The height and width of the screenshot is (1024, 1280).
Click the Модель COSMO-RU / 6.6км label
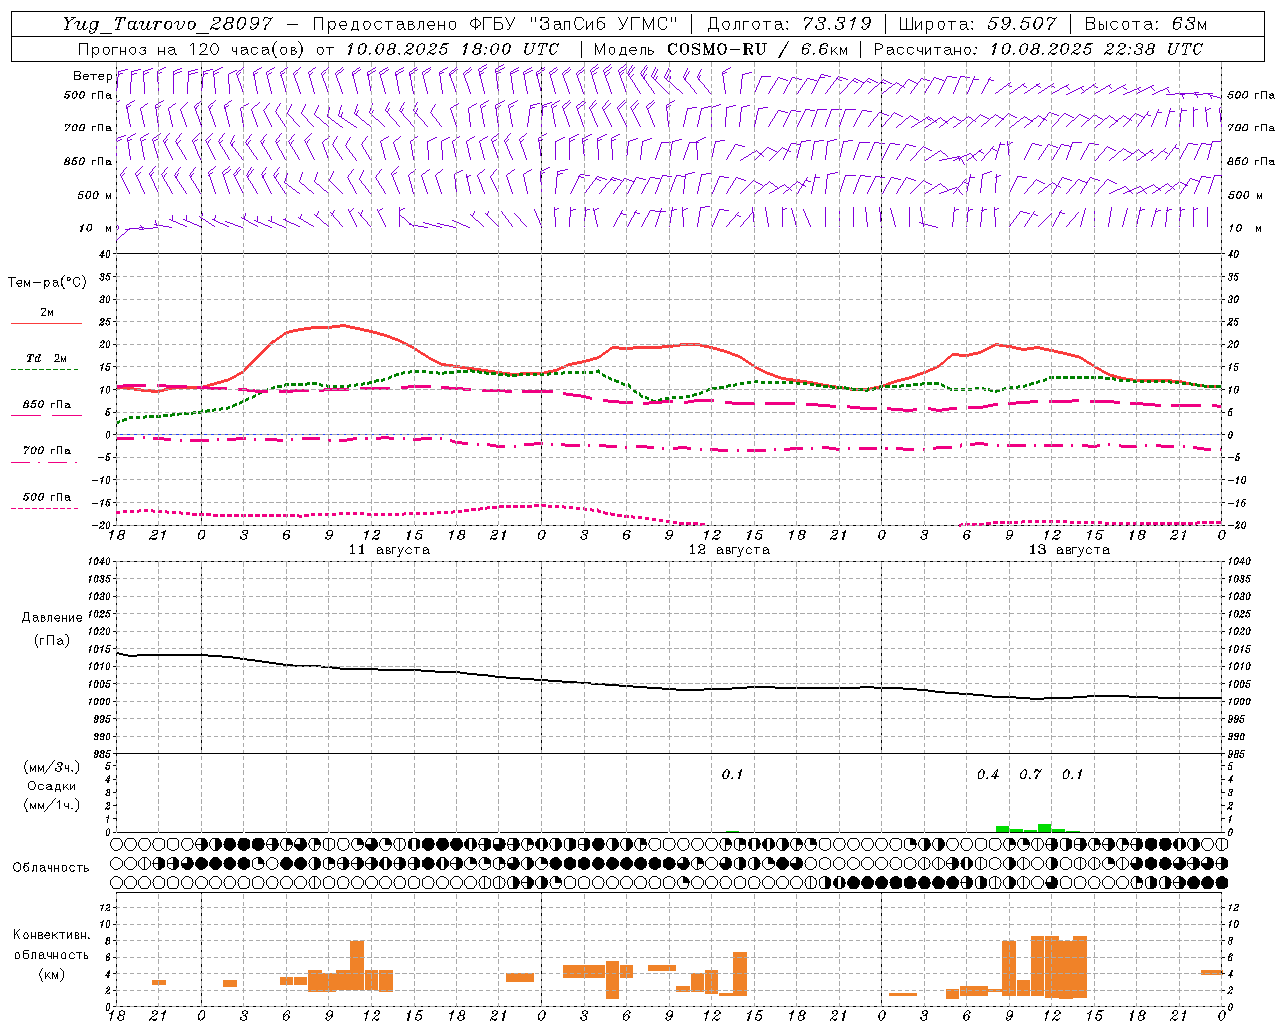pyautogui.click(x=720, y=49)
